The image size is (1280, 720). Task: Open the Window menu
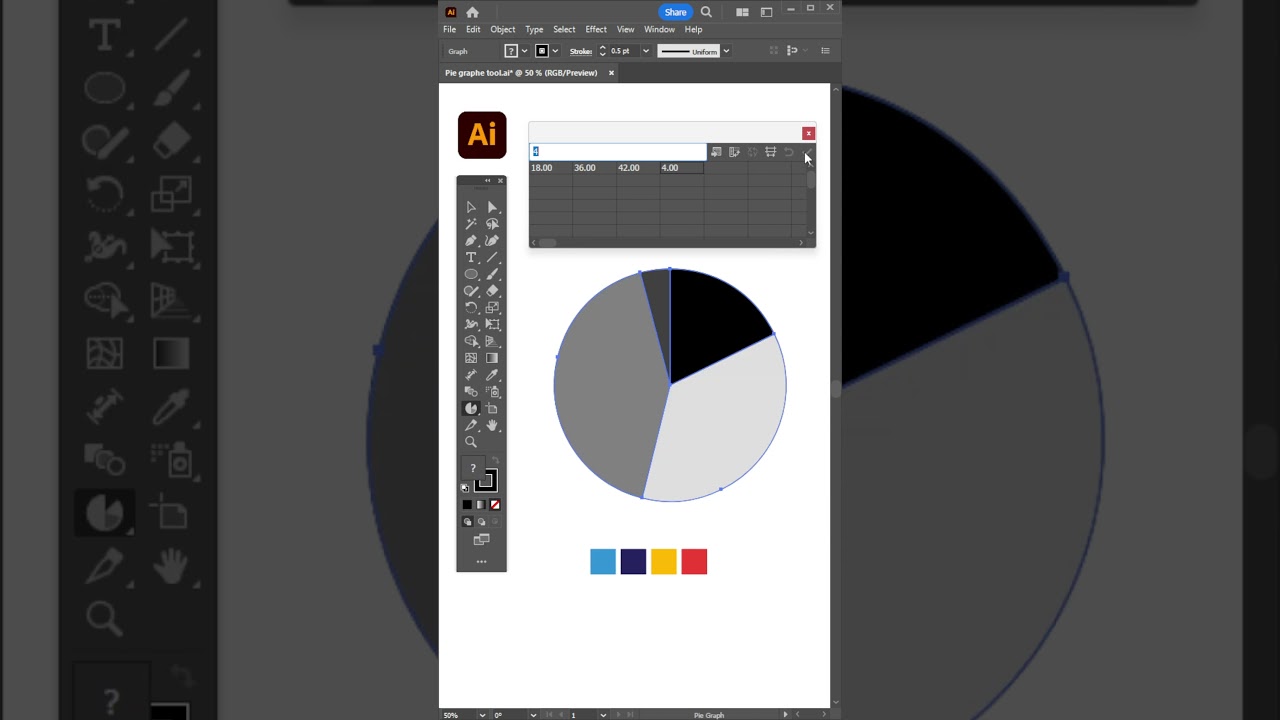659,29
